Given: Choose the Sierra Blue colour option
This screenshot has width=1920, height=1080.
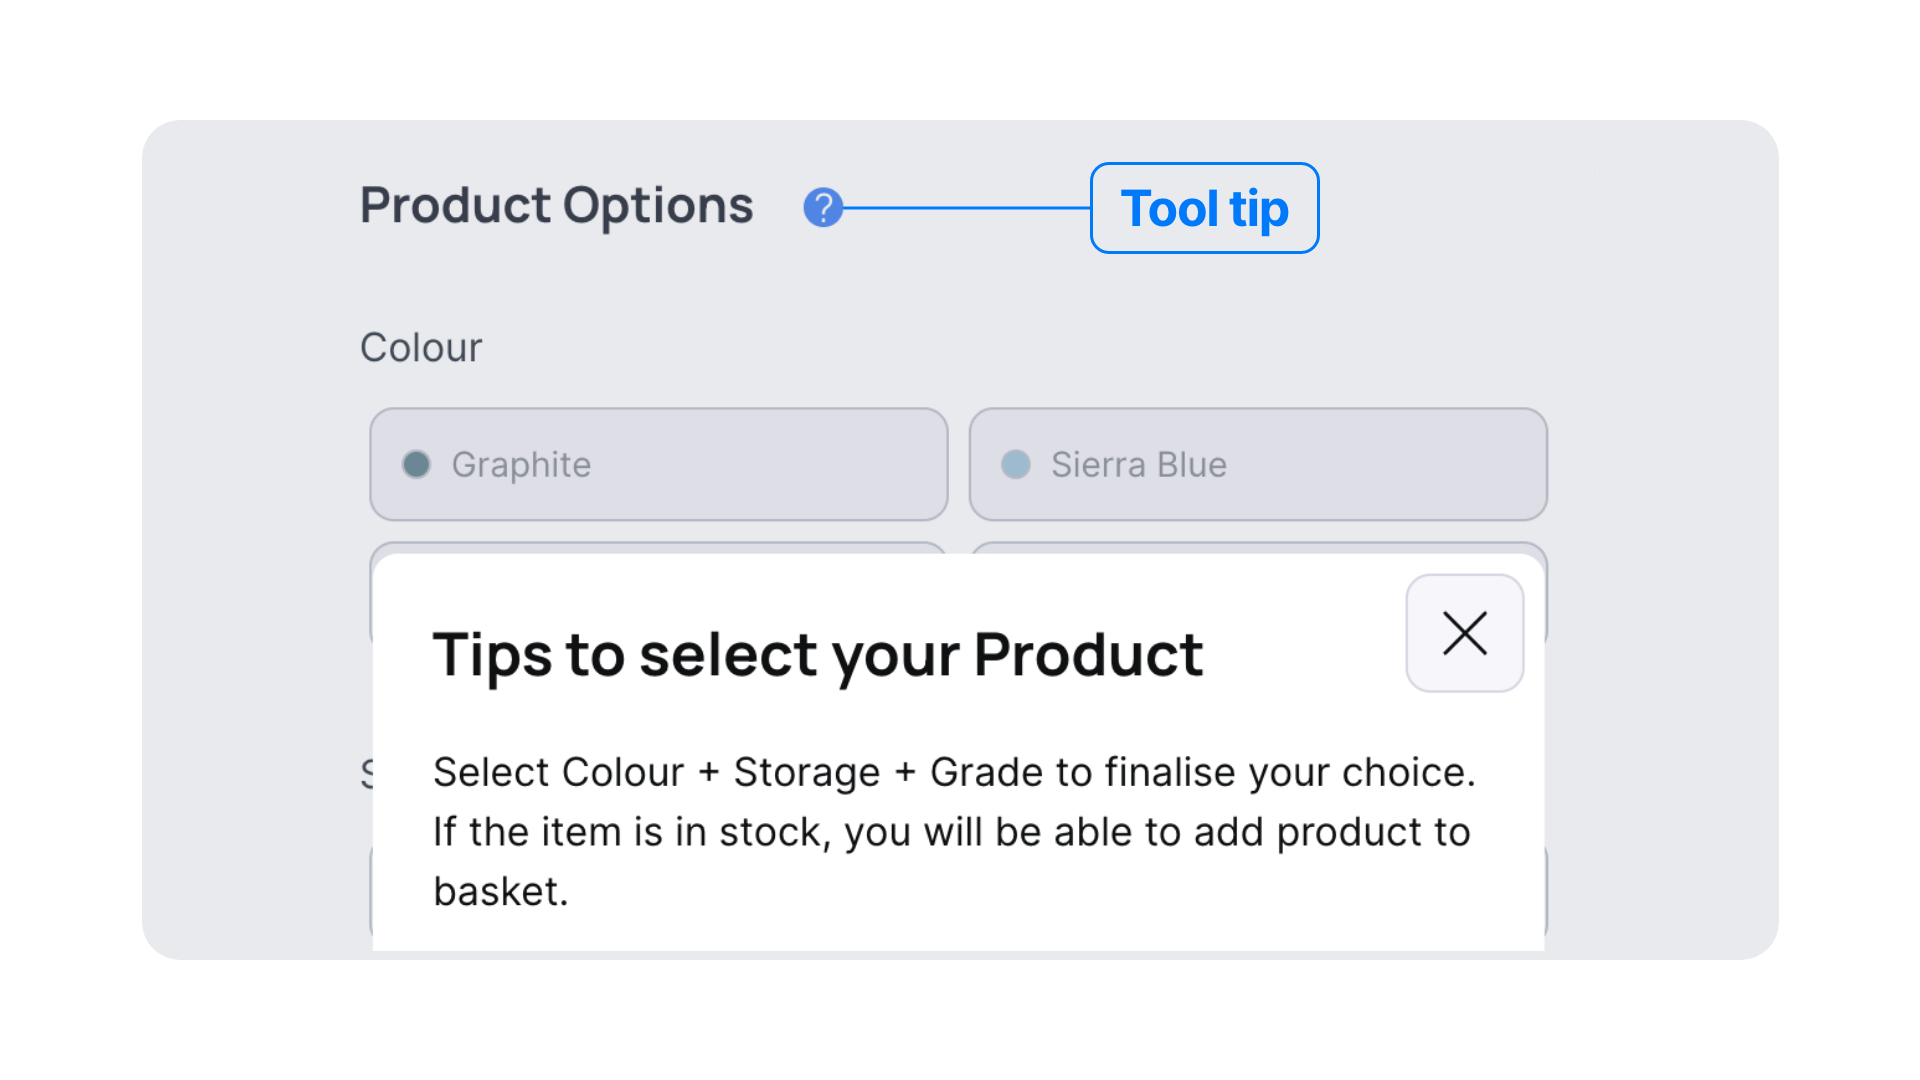Looking at the screenshot, I should (x=1258, y=464).
